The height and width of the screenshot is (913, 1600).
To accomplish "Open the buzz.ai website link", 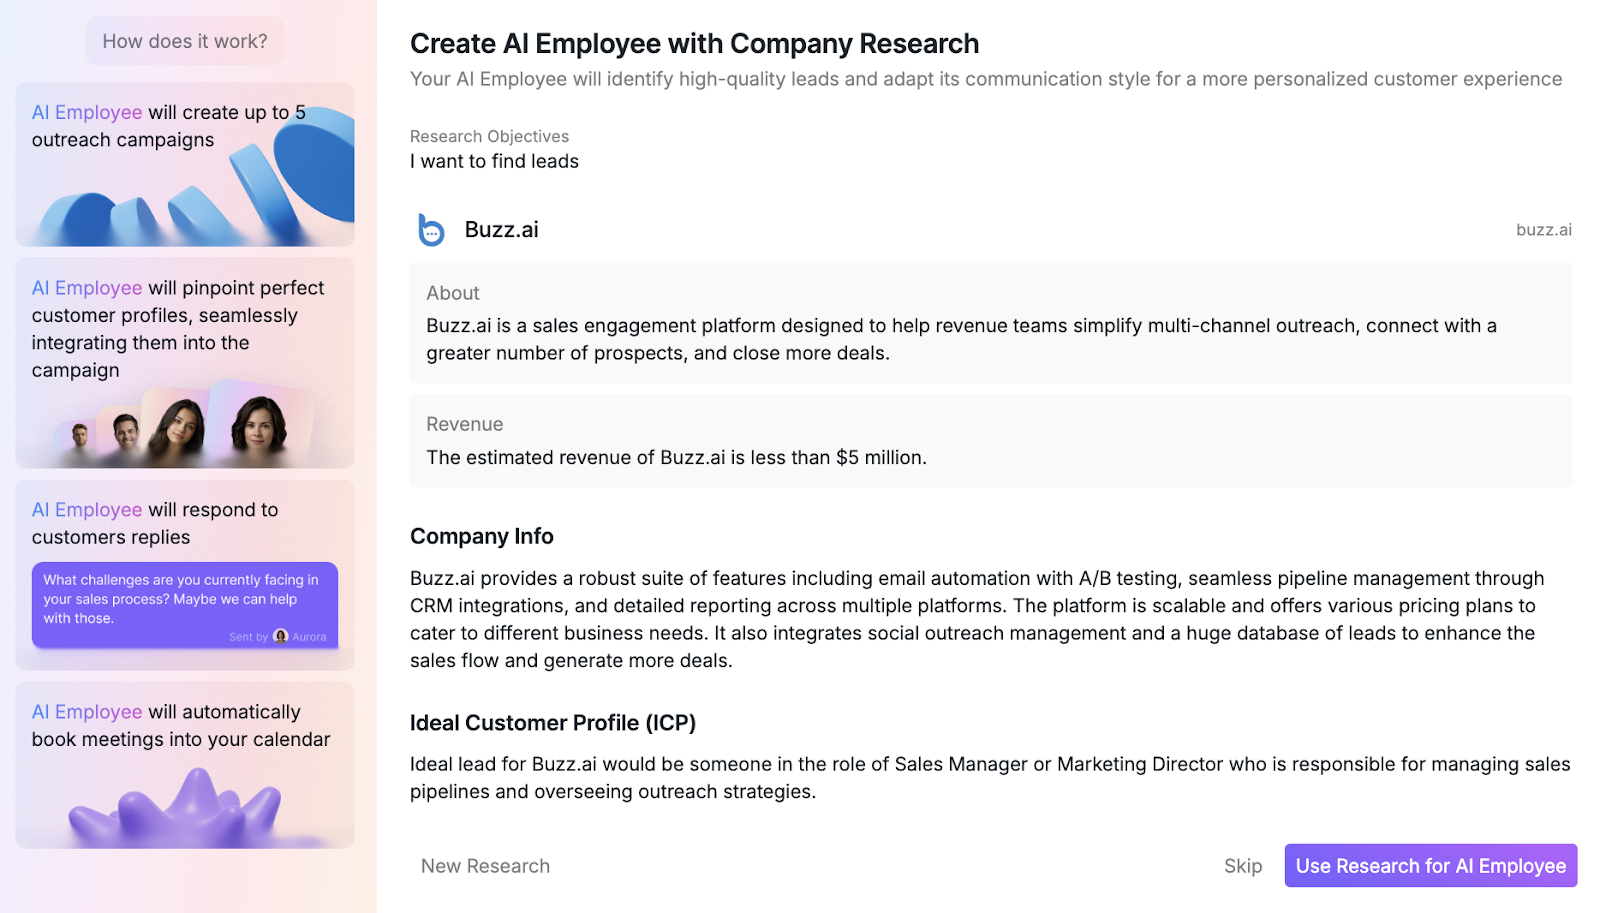I will [x=1543, y=230].
